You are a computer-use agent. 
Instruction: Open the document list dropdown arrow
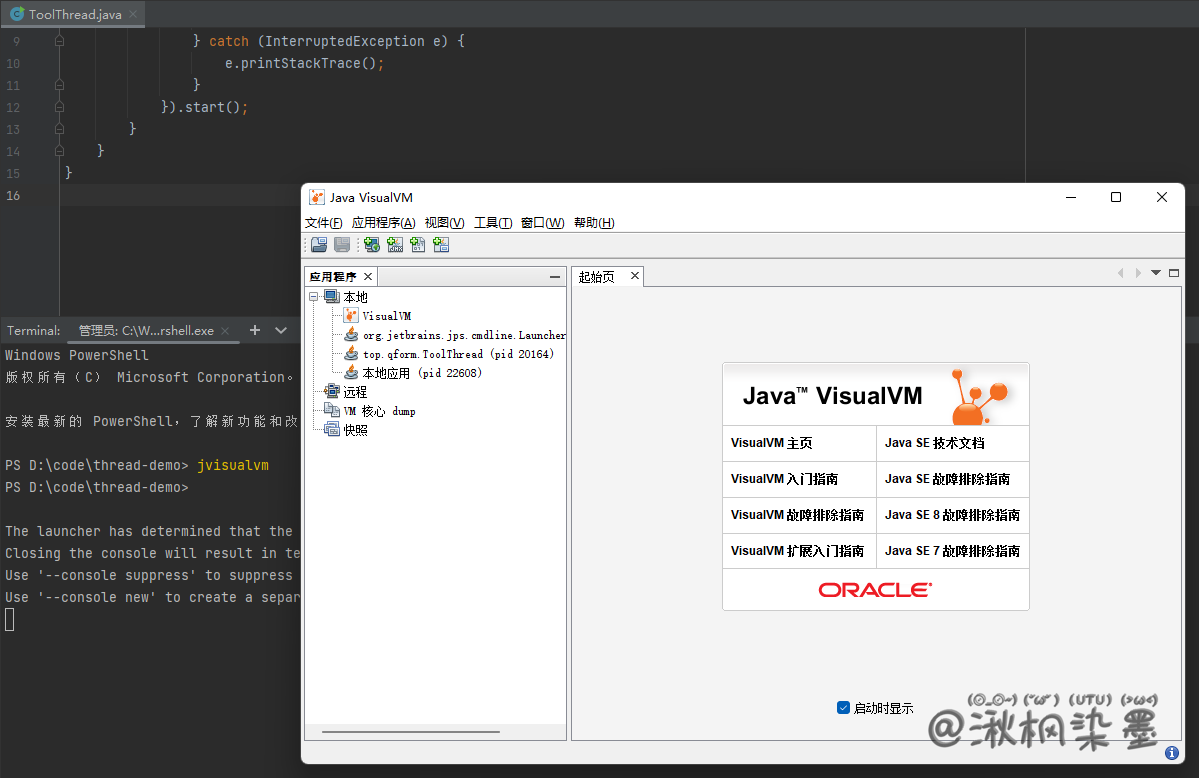[1156, 273]
